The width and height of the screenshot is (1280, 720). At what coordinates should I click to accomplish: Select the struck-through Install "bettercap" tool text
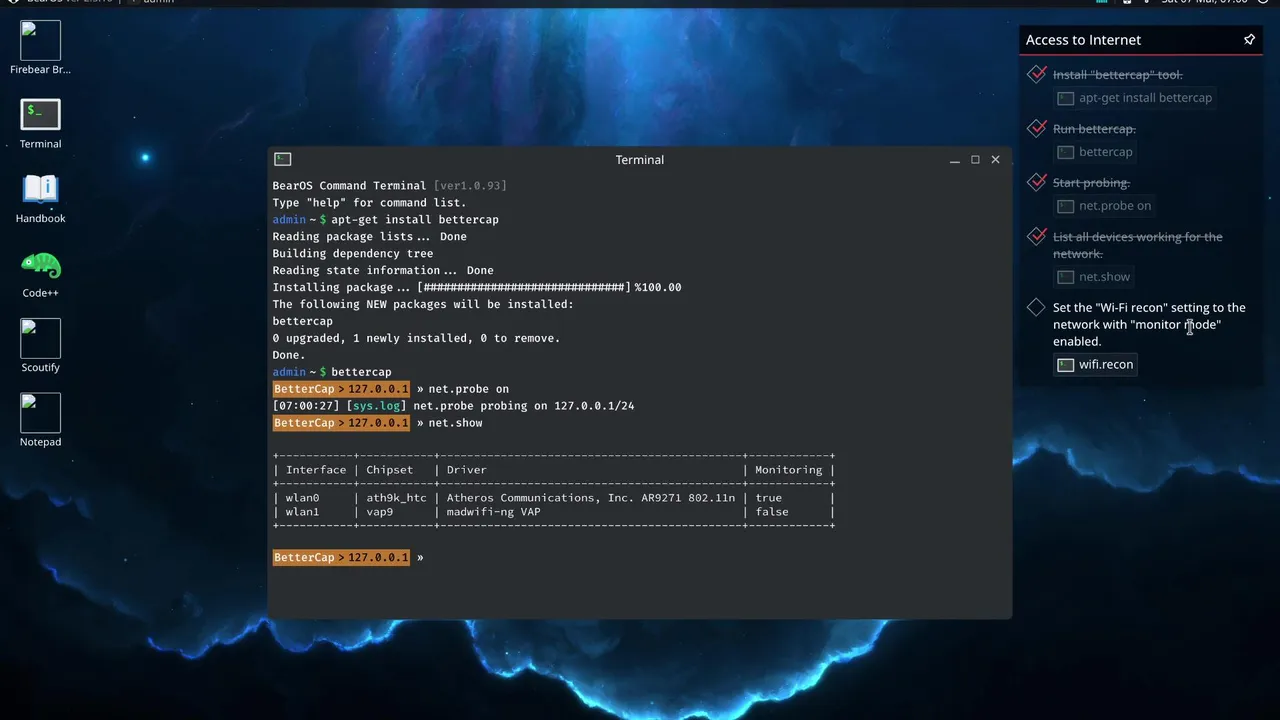(1117, 75)
